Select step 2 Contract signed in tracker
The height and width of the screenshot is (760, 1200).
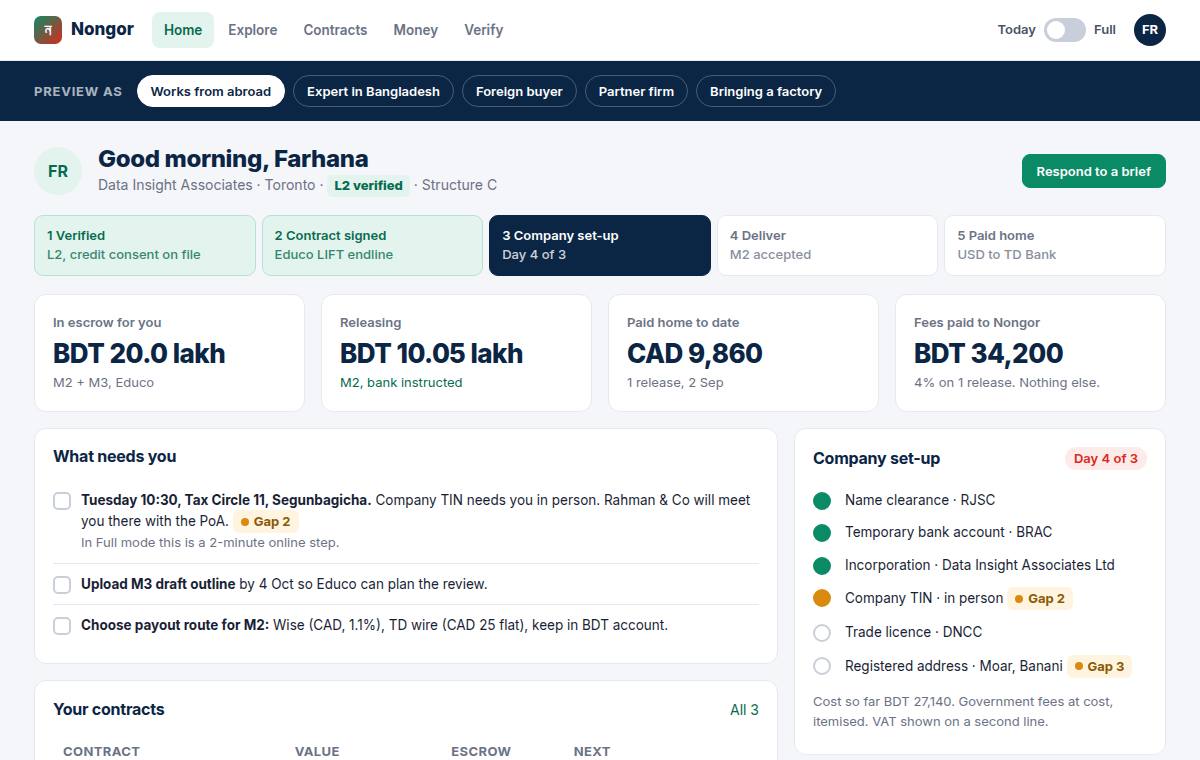(372, 245)
